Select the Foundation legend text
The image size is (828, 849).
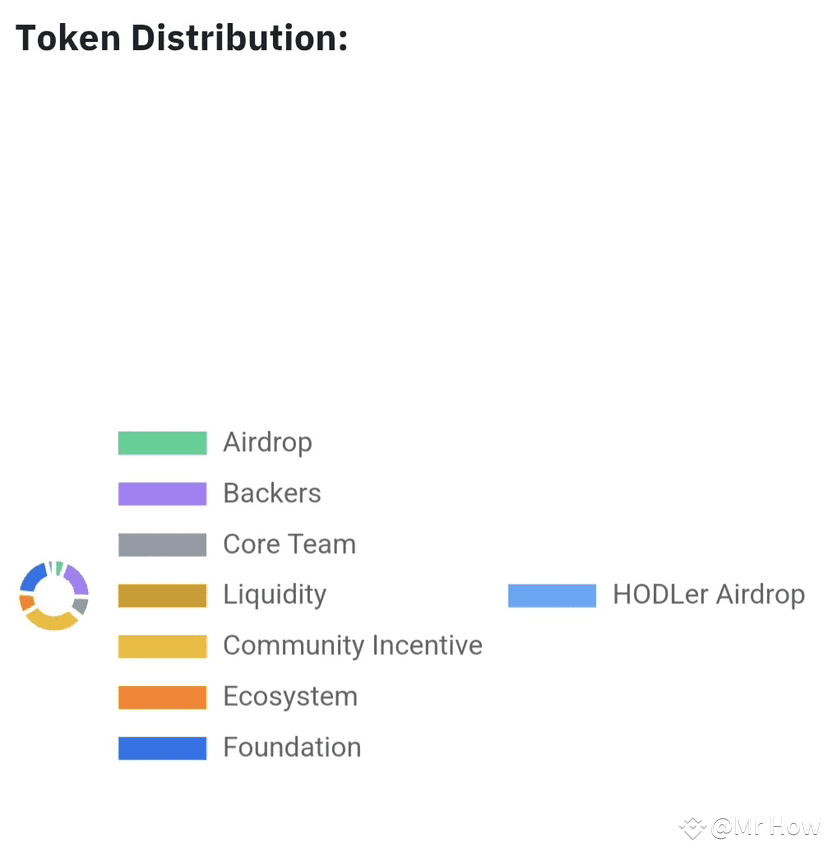(x=292, y=747)
